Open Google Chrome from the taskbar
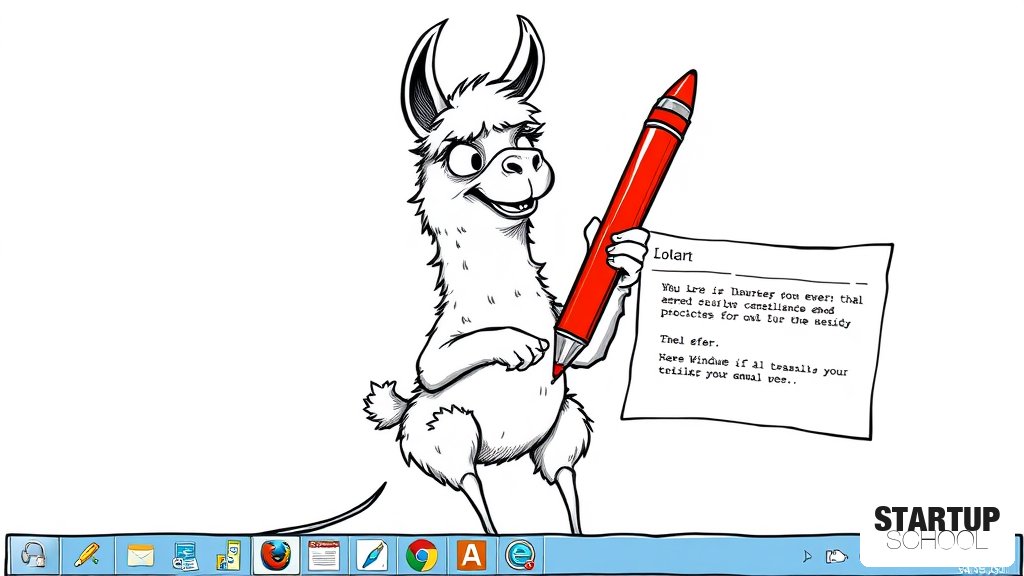 (422, 556)
